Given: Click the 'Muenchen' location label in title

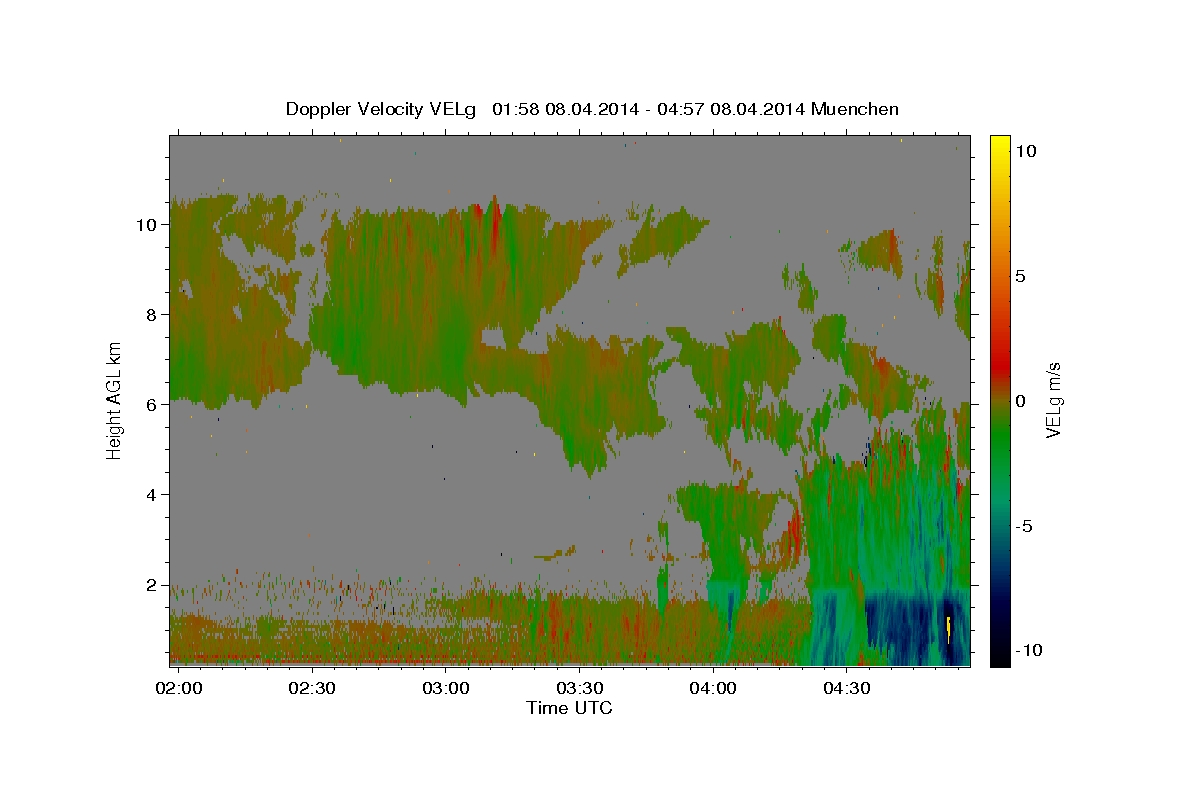Looking at the screenshot, I should [855, 109].
